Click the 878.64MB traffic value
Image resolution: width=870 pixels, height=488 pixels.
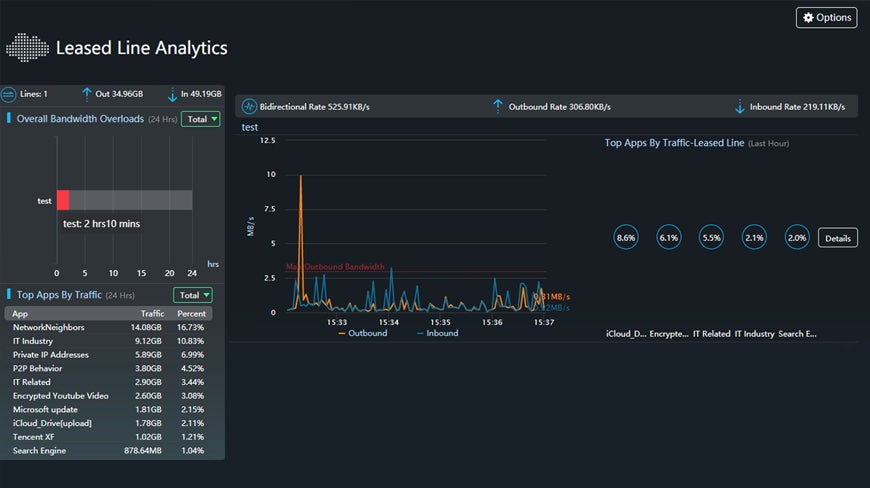tap(143, 450)
